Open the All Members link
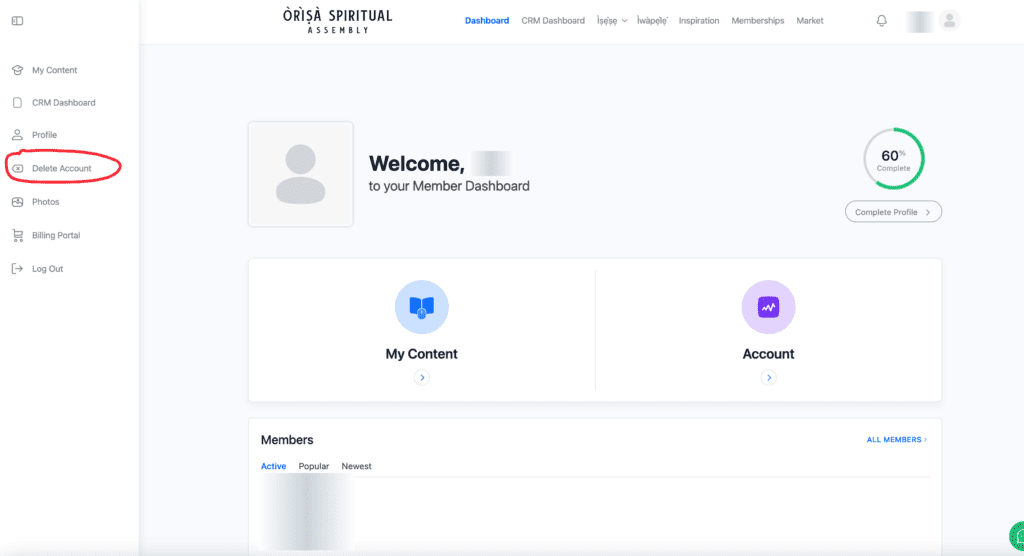This screenshot has width=1024, height=556. coord(896,440)
